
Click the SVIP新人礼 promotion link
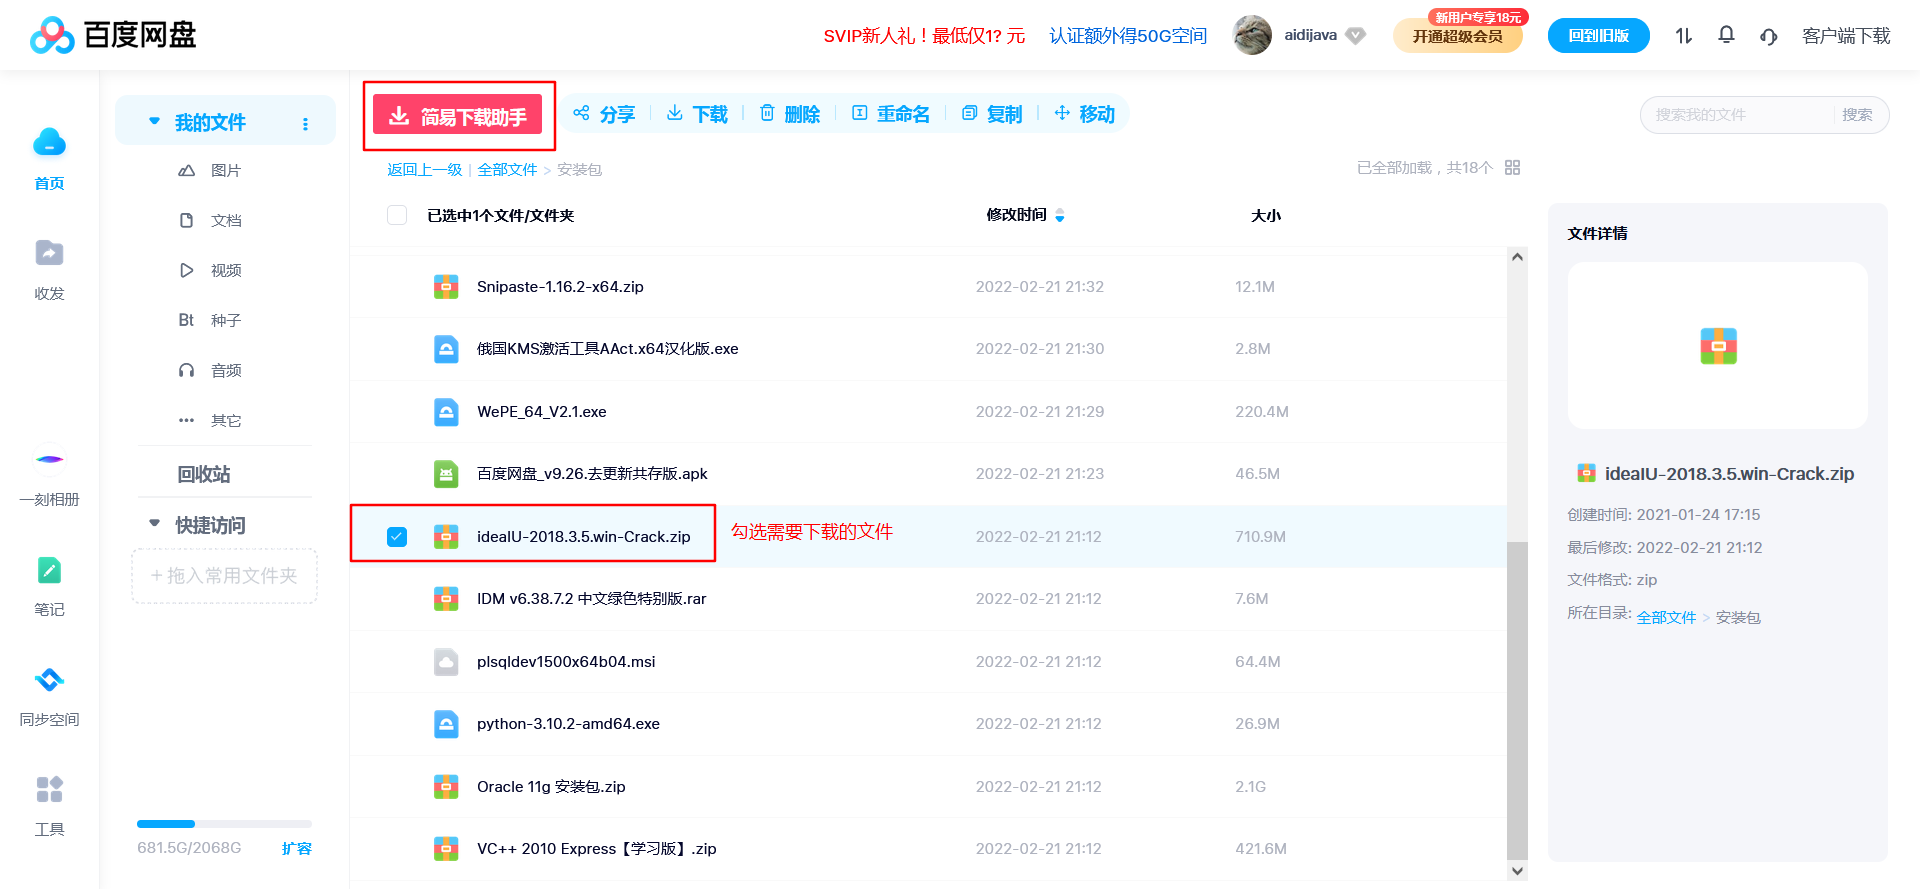point(924,36)
